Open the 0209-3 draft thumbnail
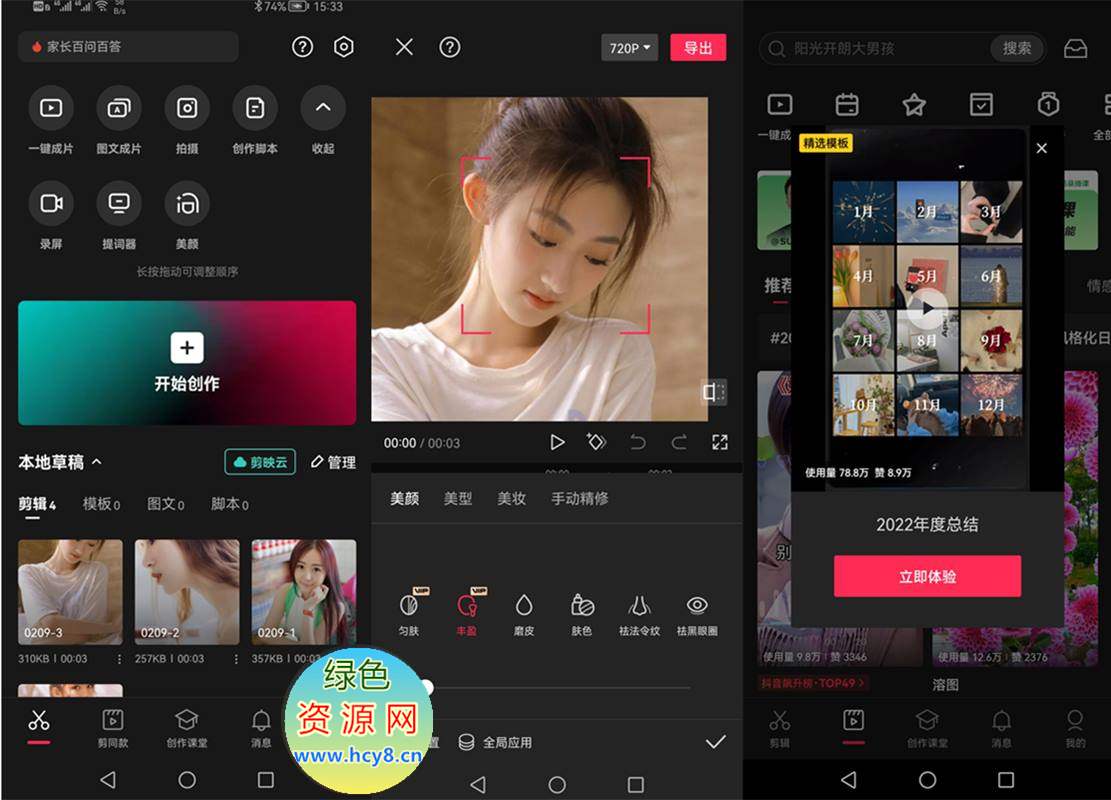 coord(70,591)
